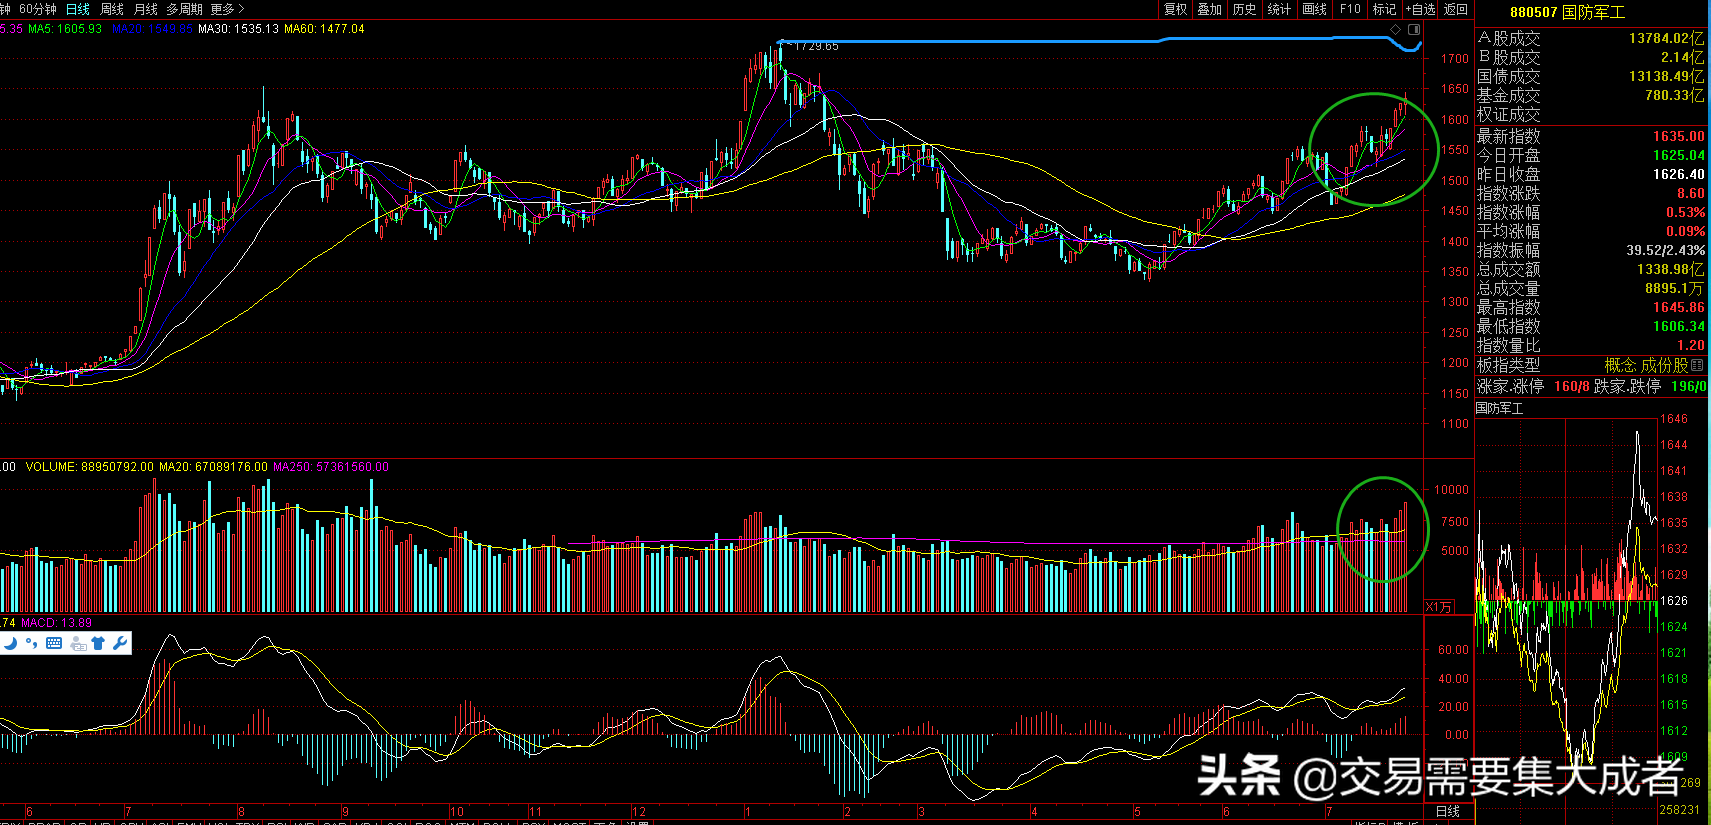Screen dimensions: 1711x825
Task: Click the 标记 mark button
Action: (x=1384, y=9)
